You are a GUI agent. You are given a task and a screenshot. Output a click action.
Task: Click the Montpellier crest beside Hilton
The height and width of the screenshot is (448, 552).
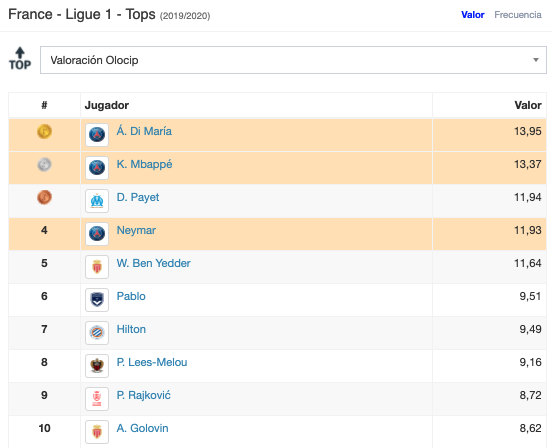point(97,333)
